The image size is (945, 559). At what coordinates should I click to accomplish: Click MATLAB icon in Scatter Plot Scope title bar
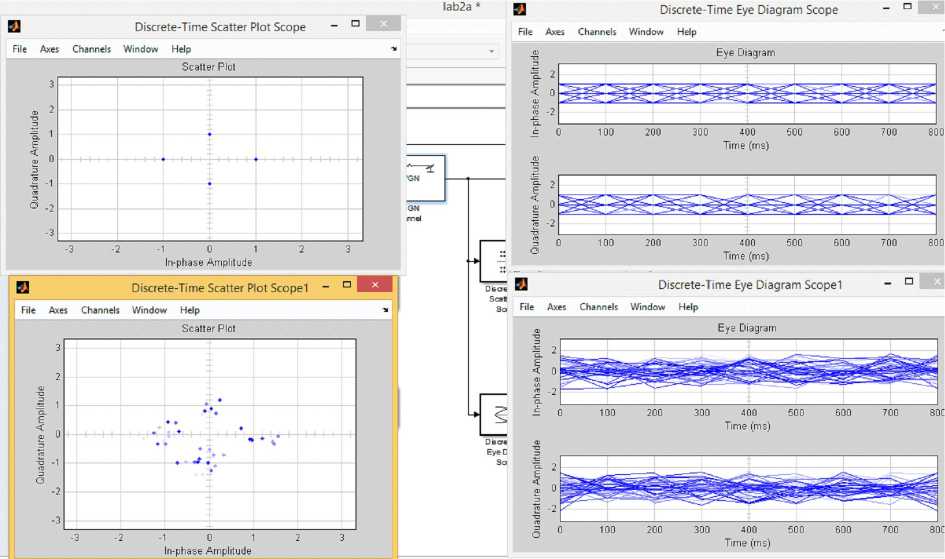pyautogui.click(x=19, y=26)
